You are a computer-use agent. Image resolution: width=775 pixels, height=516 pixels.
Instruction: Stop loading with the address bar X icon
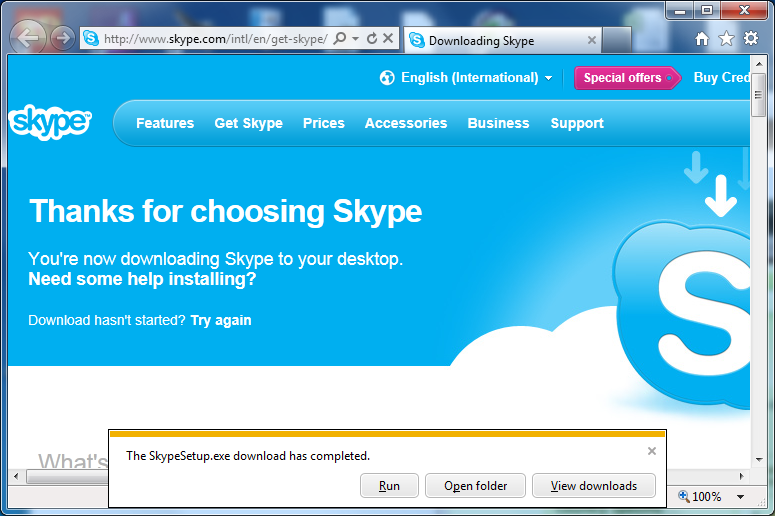pyautogui.click(x=389, y=39)
